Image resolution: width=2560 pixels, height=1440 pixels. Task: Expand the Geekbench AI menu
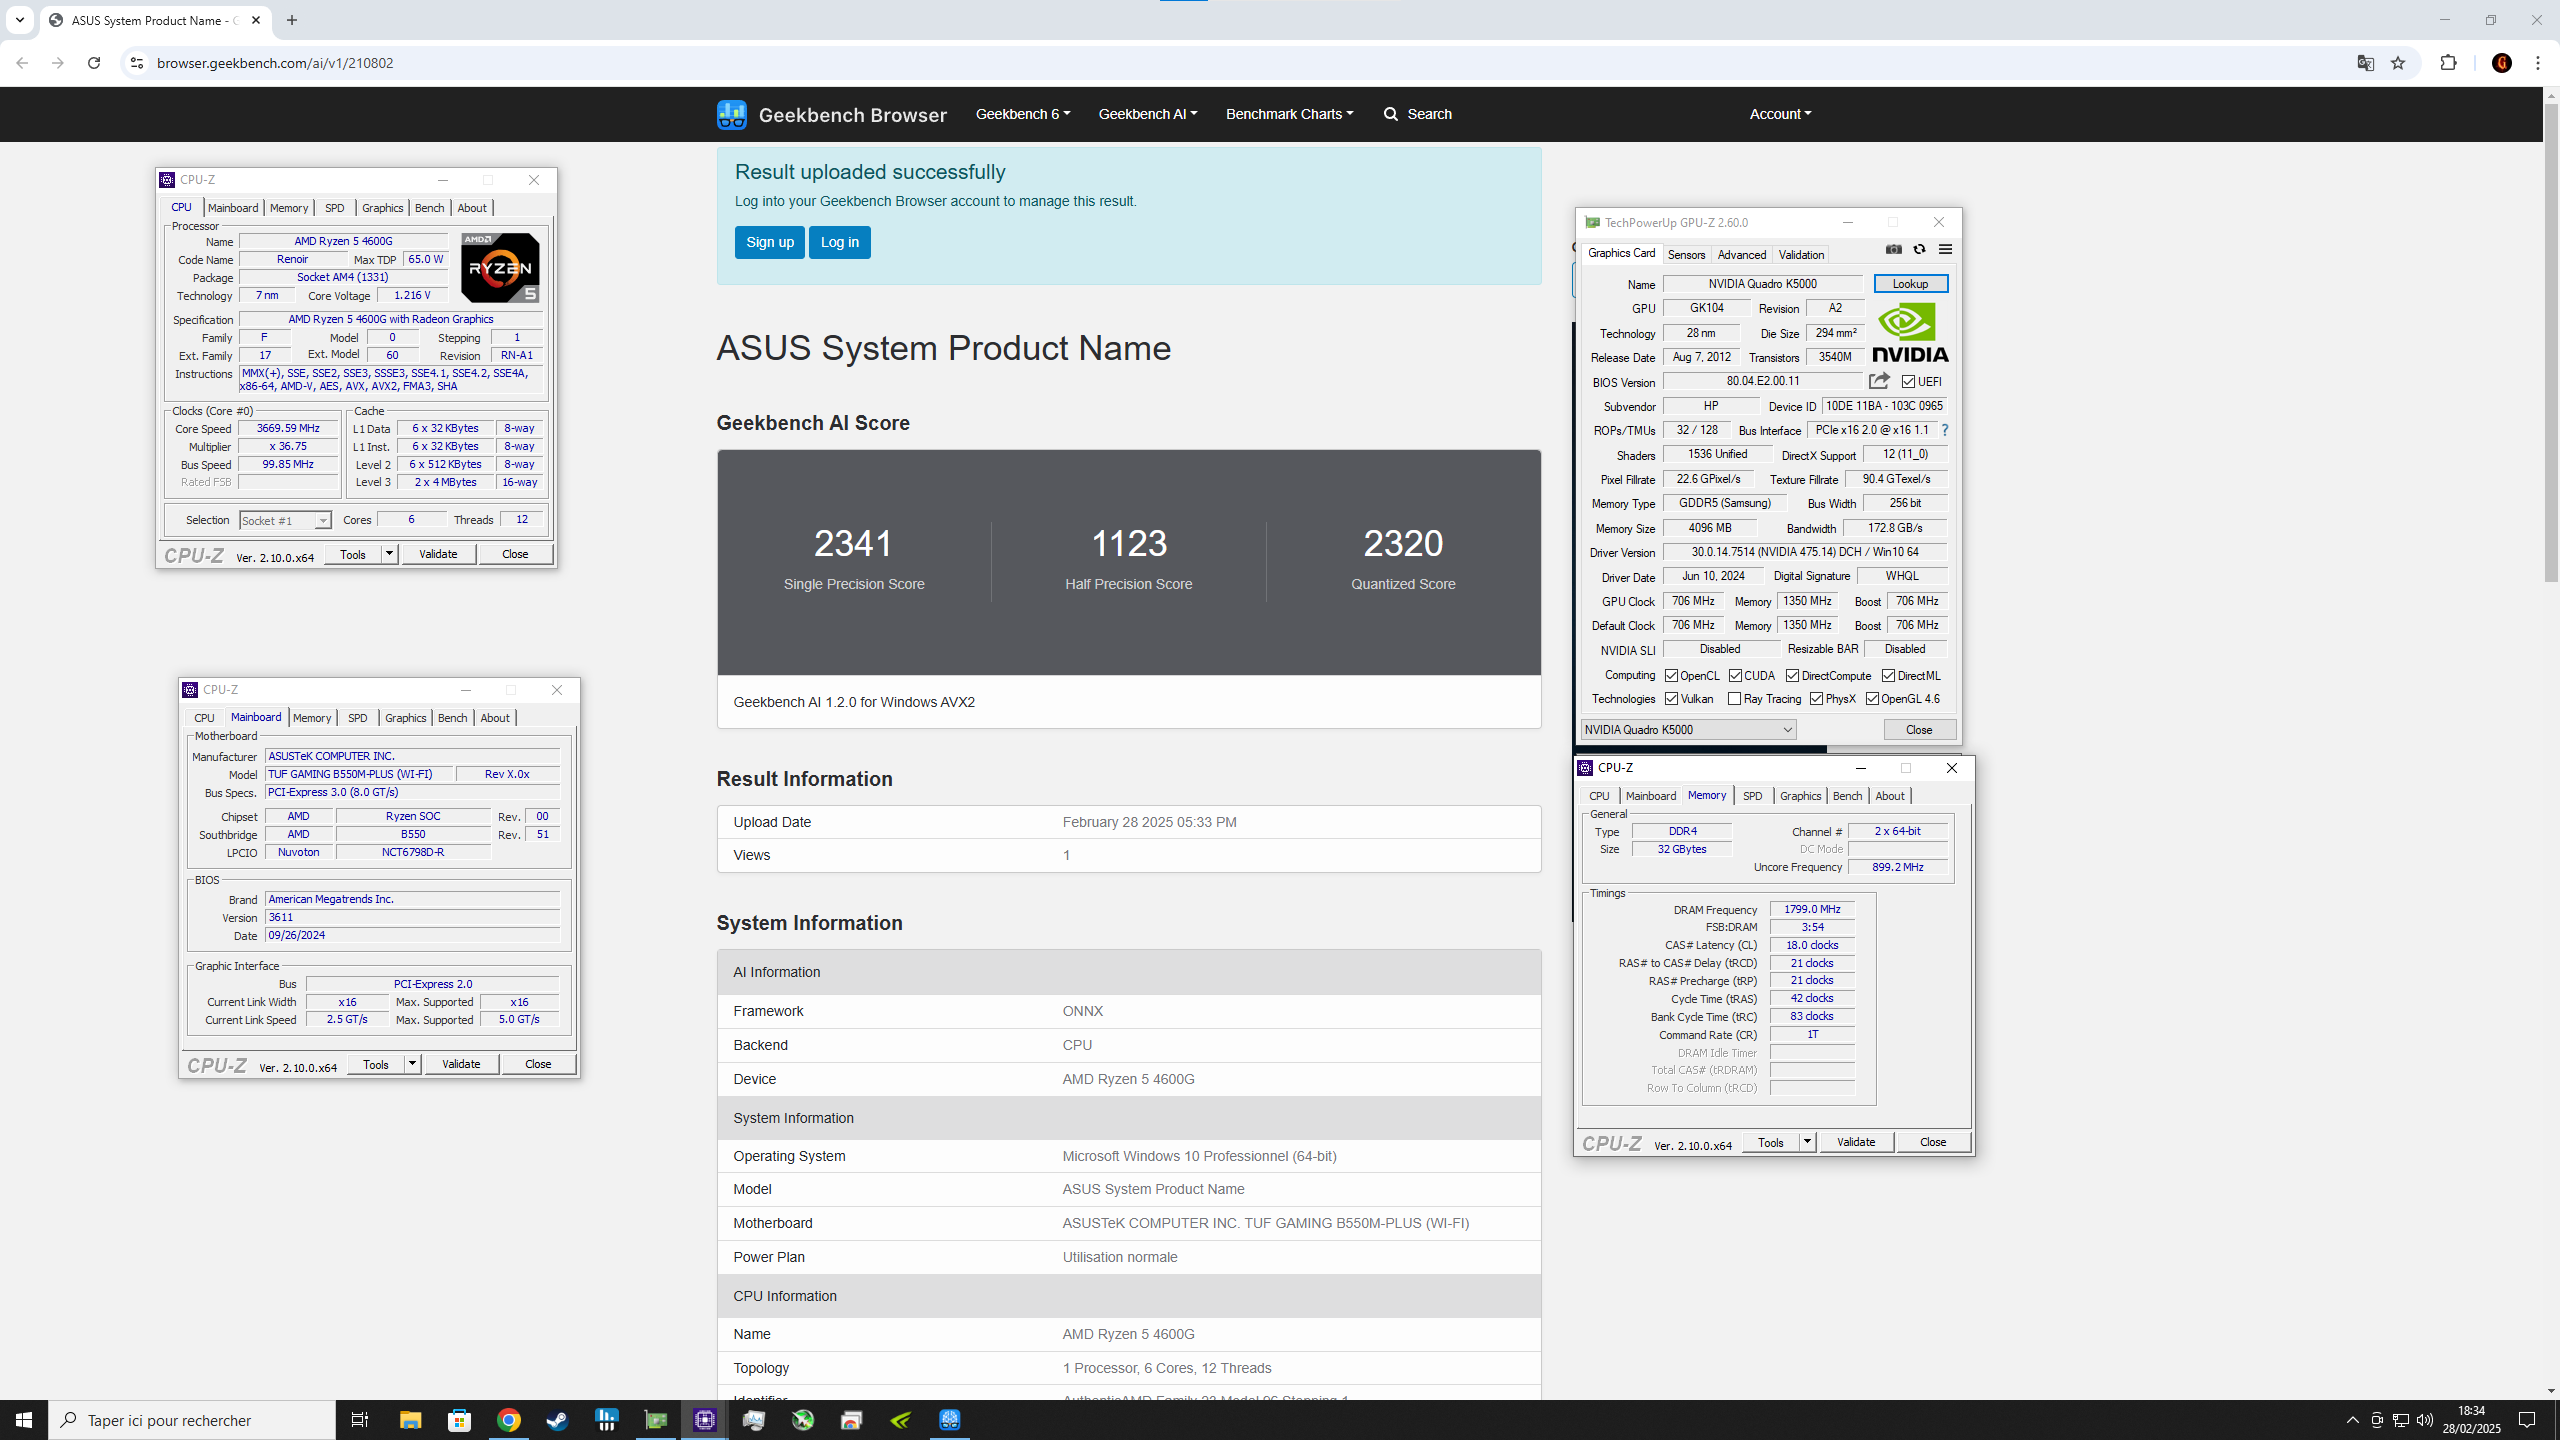1147,114
